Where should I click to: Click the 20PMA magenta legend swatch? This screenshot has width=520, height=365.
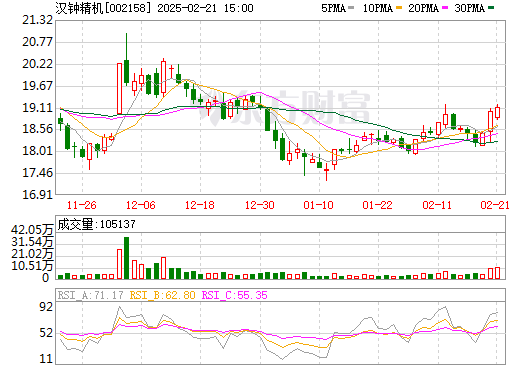pyautogui.click(x=445, y=8)
